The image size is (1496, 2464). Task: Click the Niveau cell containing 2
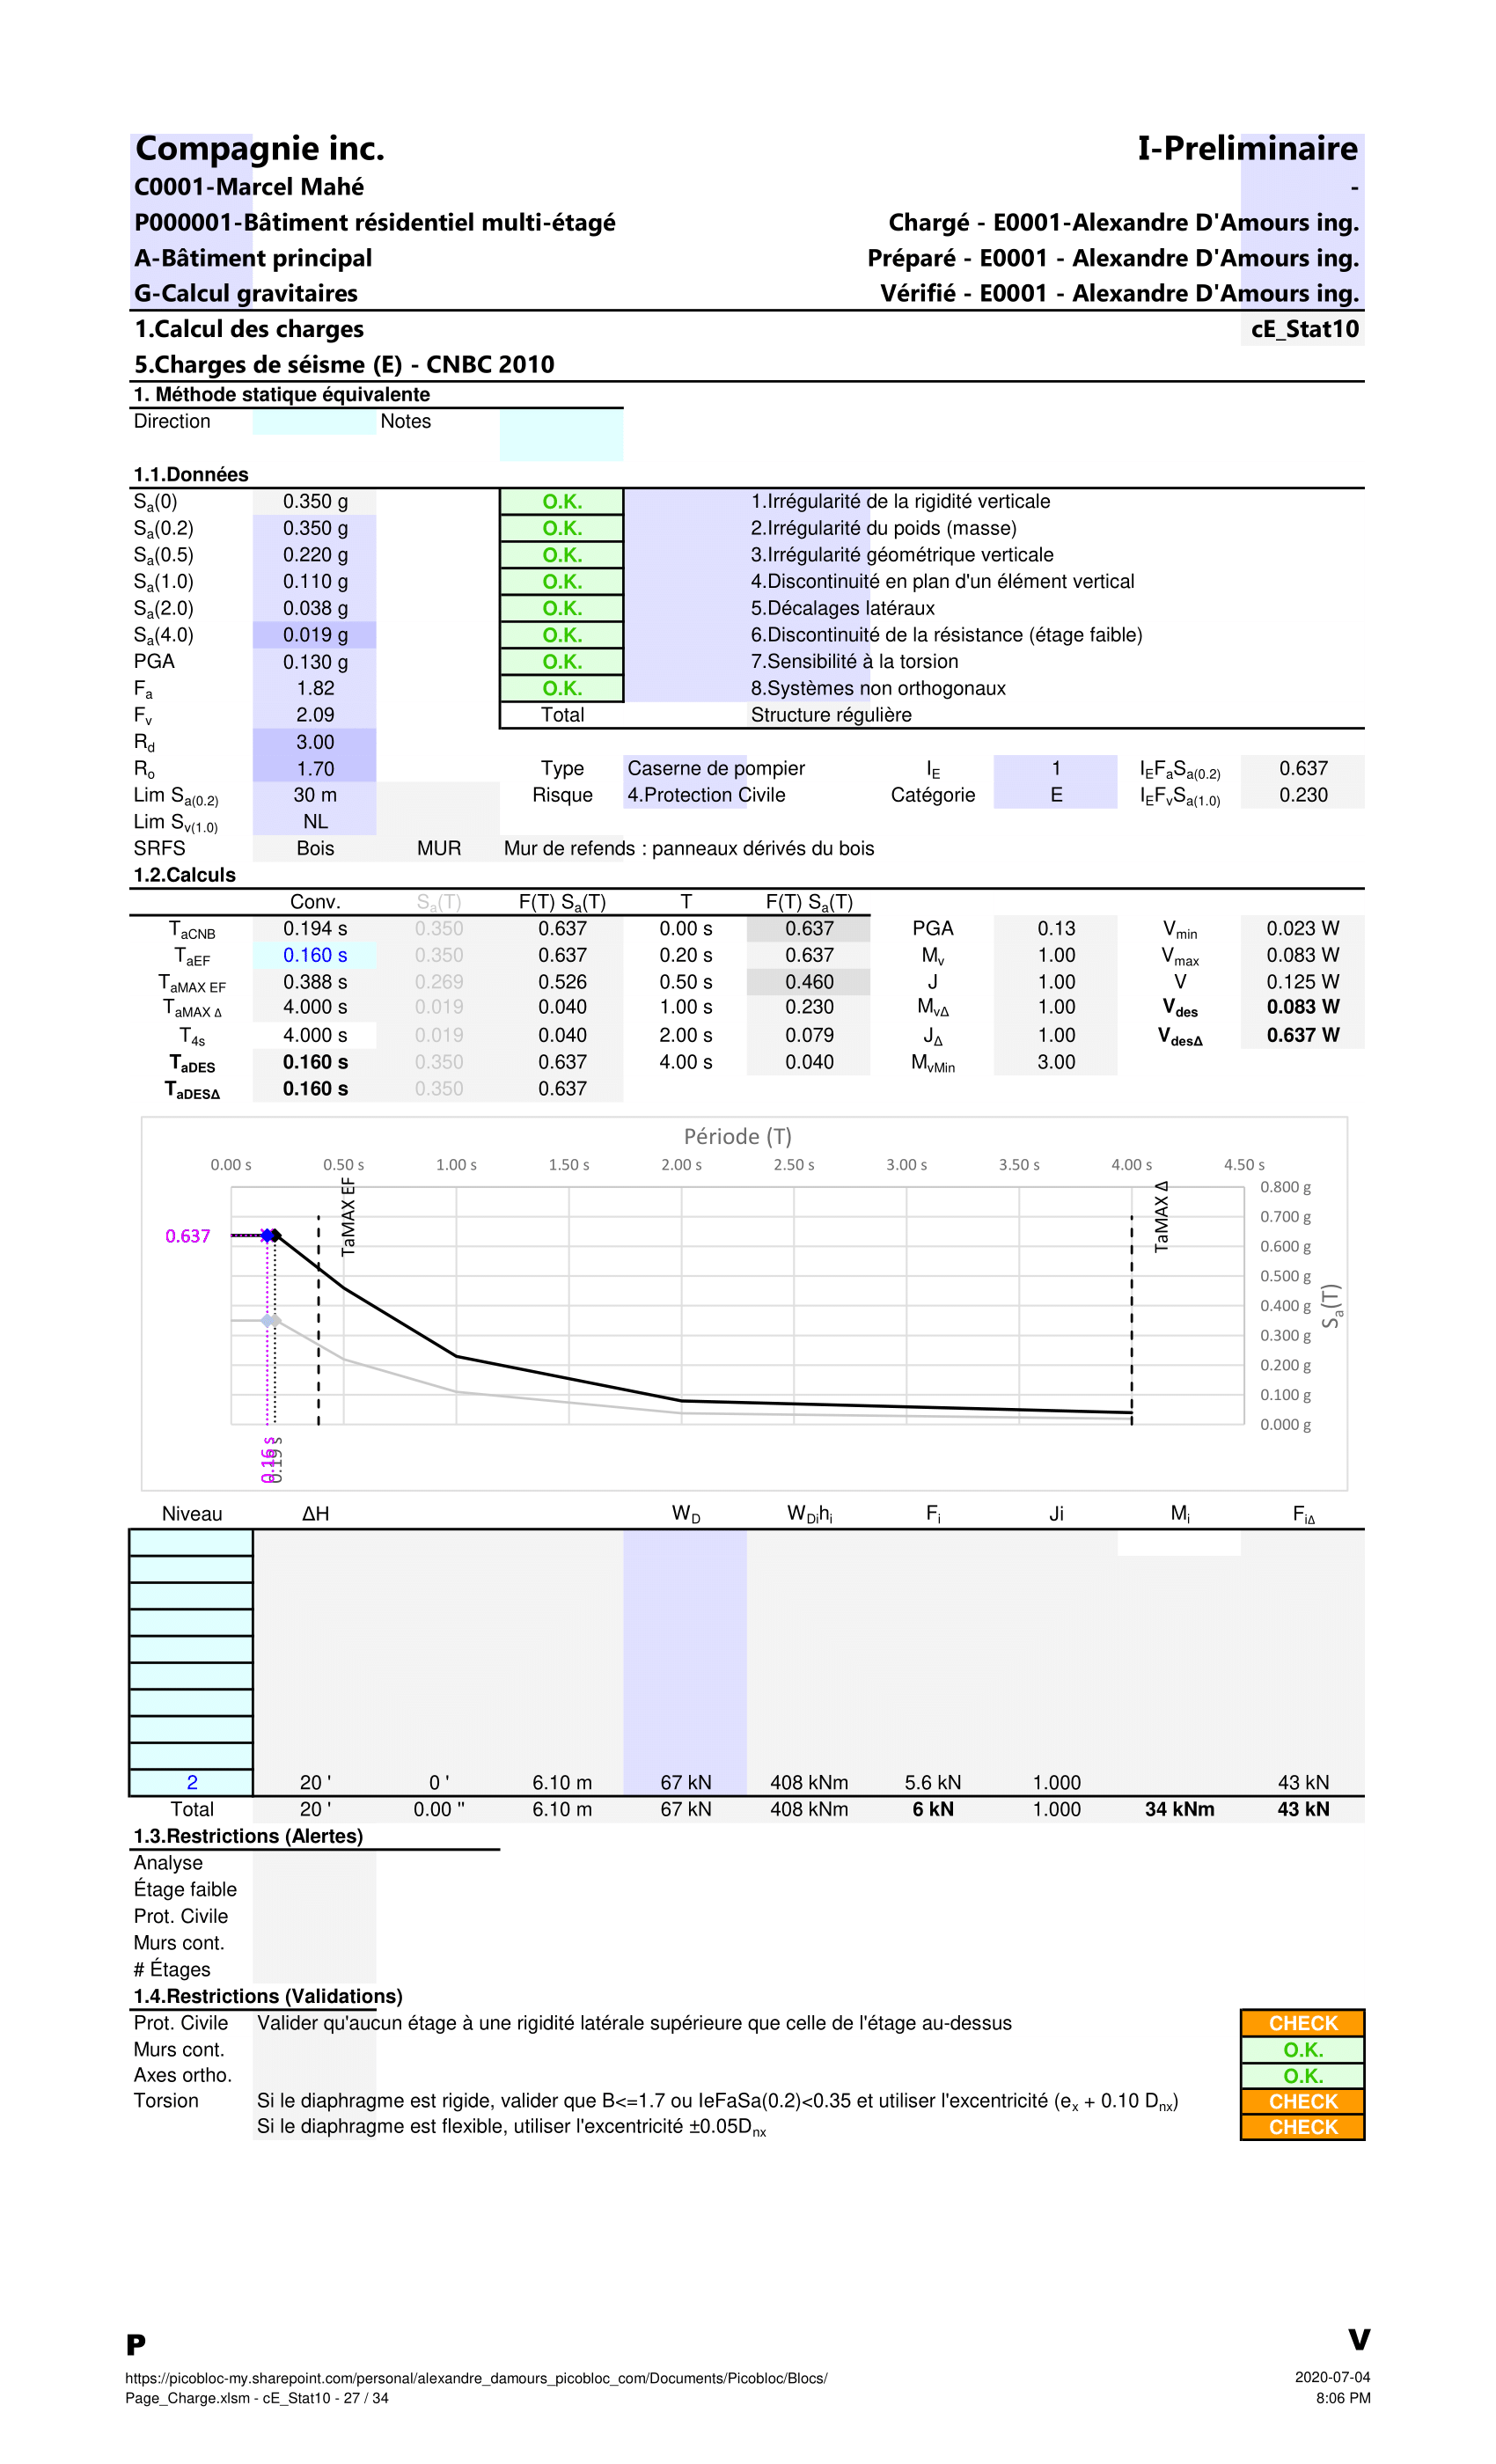point(191,1782)
